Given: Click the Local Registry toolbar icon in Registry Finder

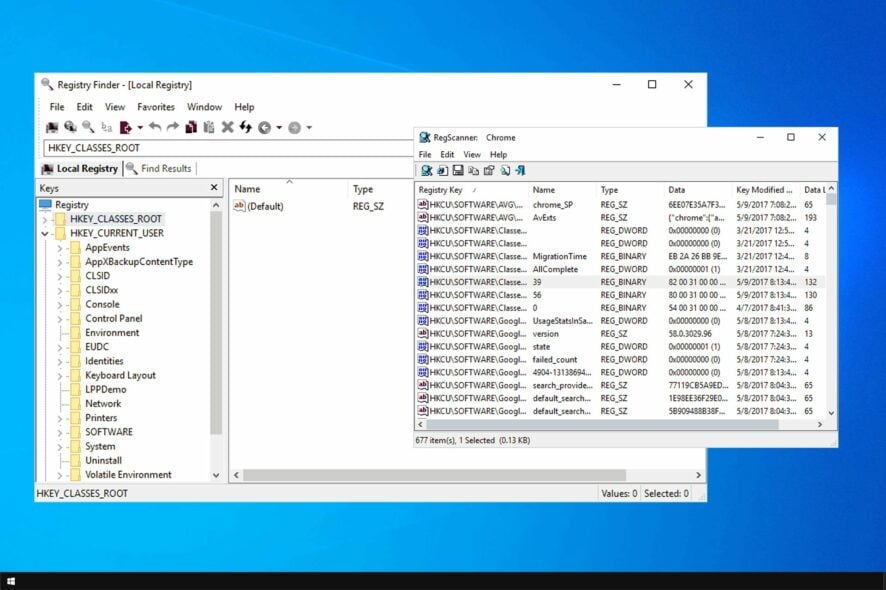Looking at the screenshot, I should coord(52,128).
